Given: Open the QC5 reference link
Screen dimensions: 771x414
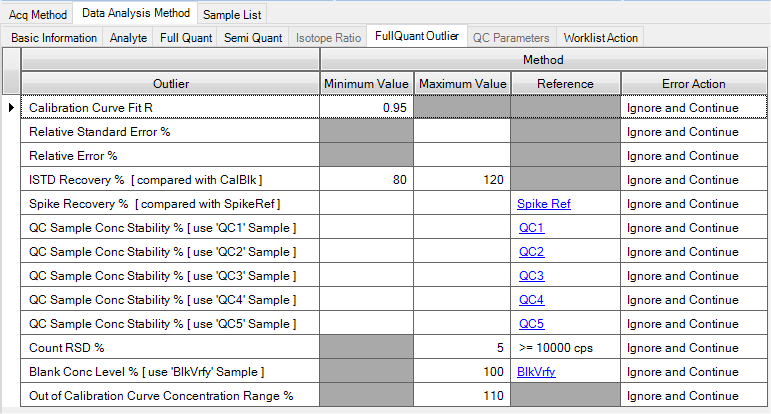Looking at the screenshot, I should tap(532, 324).
